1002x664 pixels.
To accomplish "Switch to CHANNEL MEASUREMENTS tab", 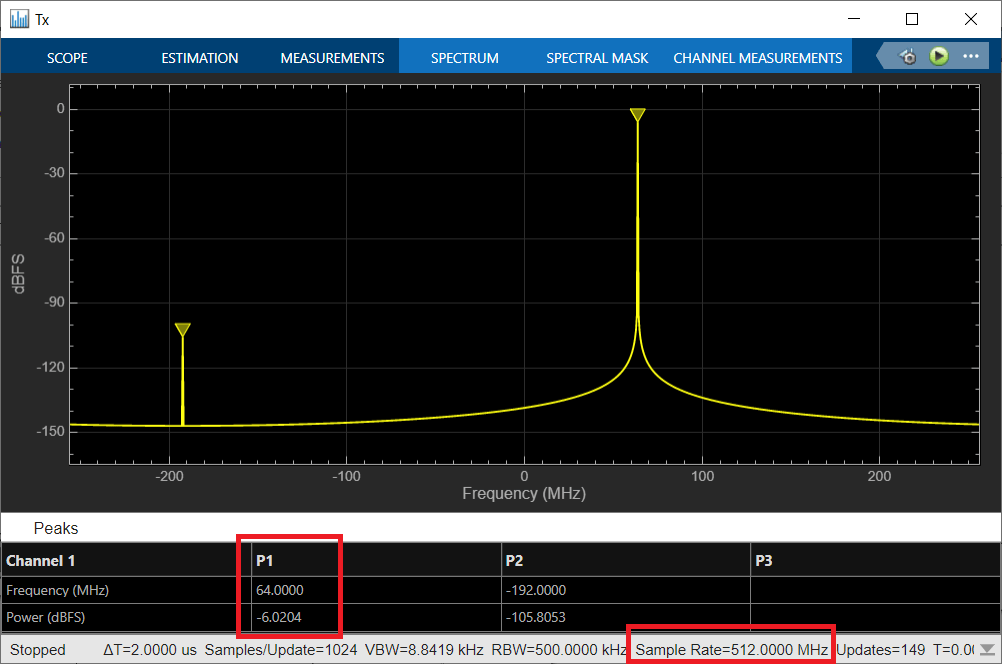I will (x=758, y=58).
